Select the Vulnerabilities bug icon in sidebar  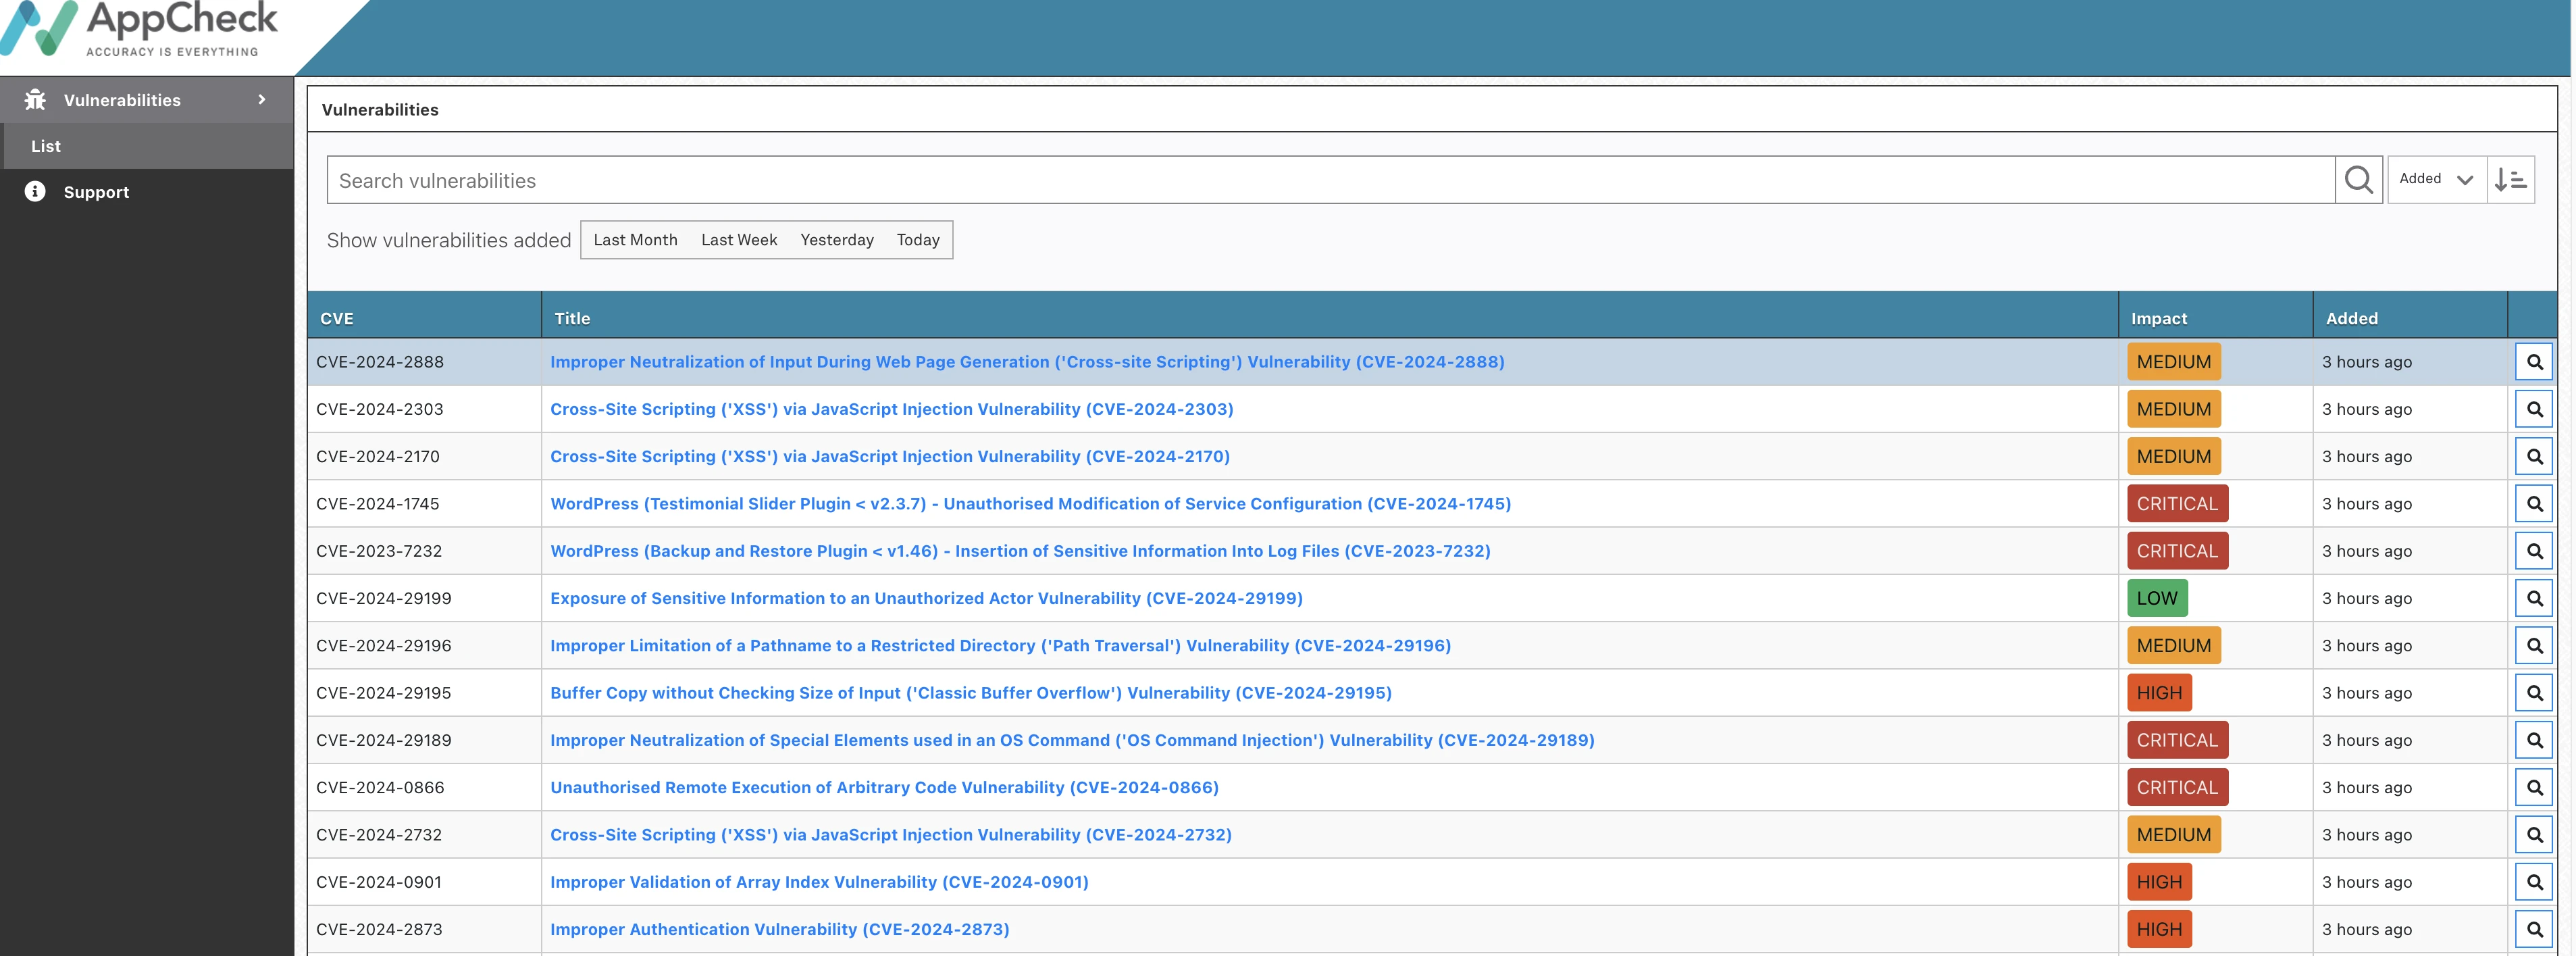tap(36, 99)
